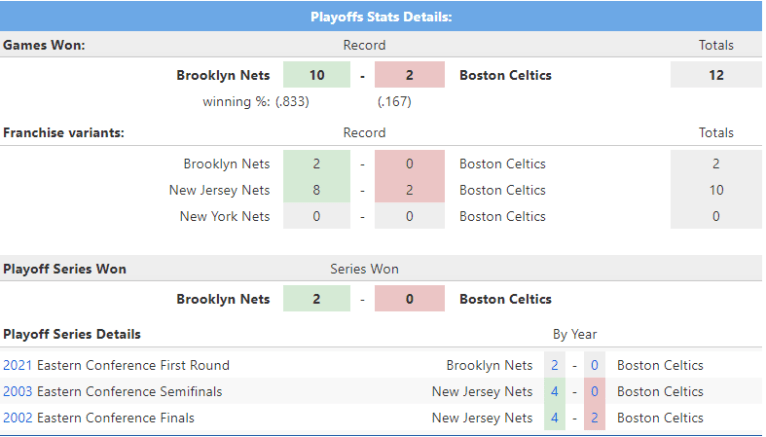Click the Playoffs Stats Details header bar
The width and height of the screenshot is (766, 437).
[x=380, y=17]
